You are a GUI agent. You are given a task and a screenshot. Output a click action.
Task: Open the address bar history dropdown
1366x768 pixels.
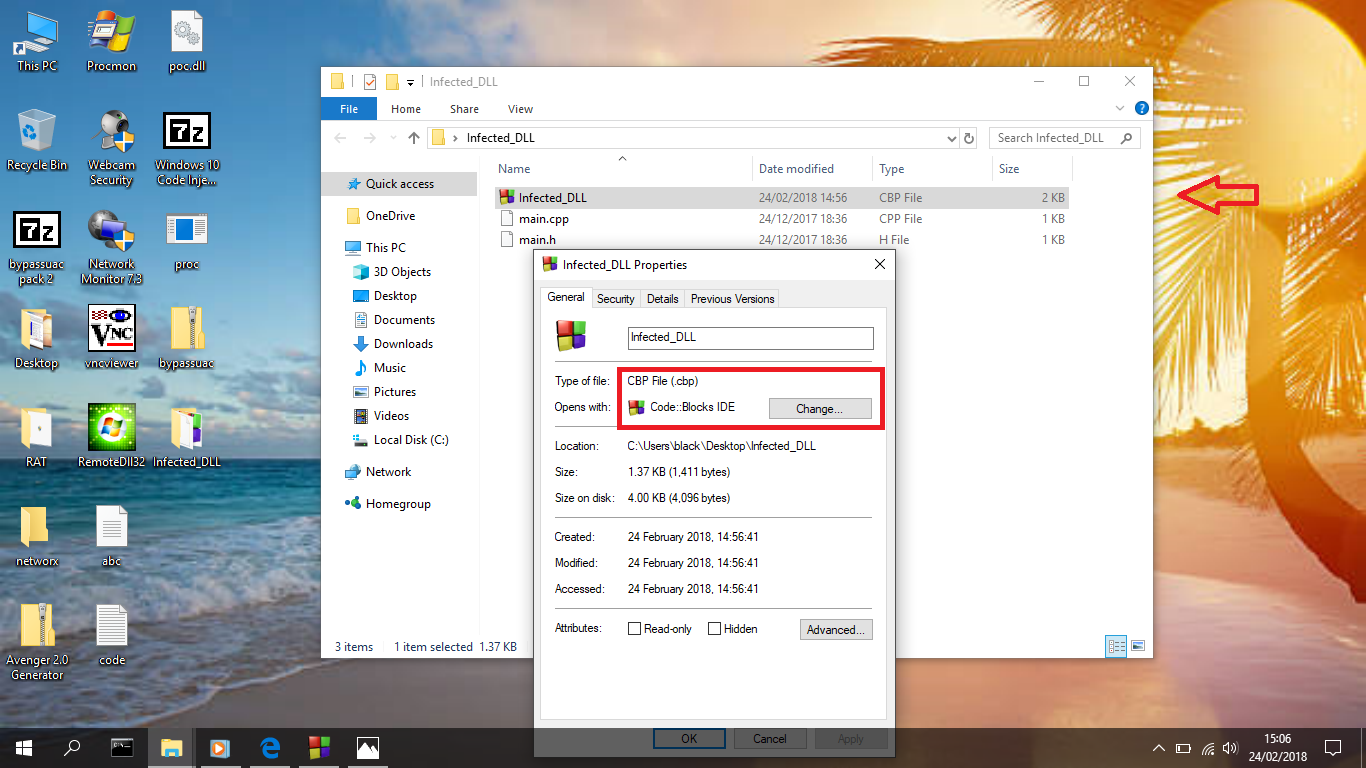951,138
